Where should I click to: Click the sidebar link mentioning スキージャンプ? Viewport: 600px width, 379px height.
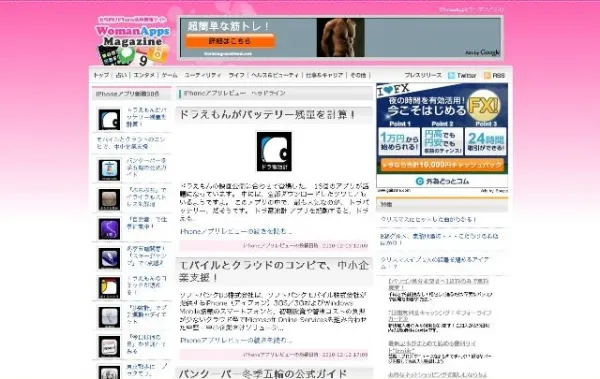point(146,256)
